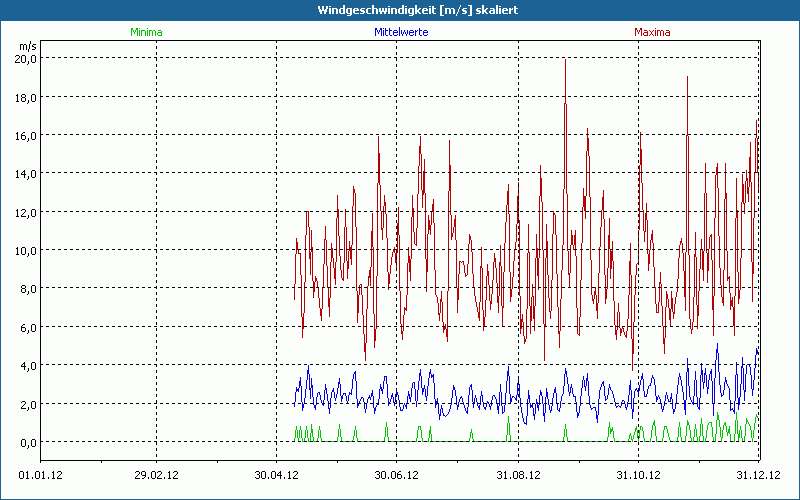Image resolution: width=800 pixels, height=500 pixels.
Task: Select the 31.12.12 end date label
Action: [758, 475]
